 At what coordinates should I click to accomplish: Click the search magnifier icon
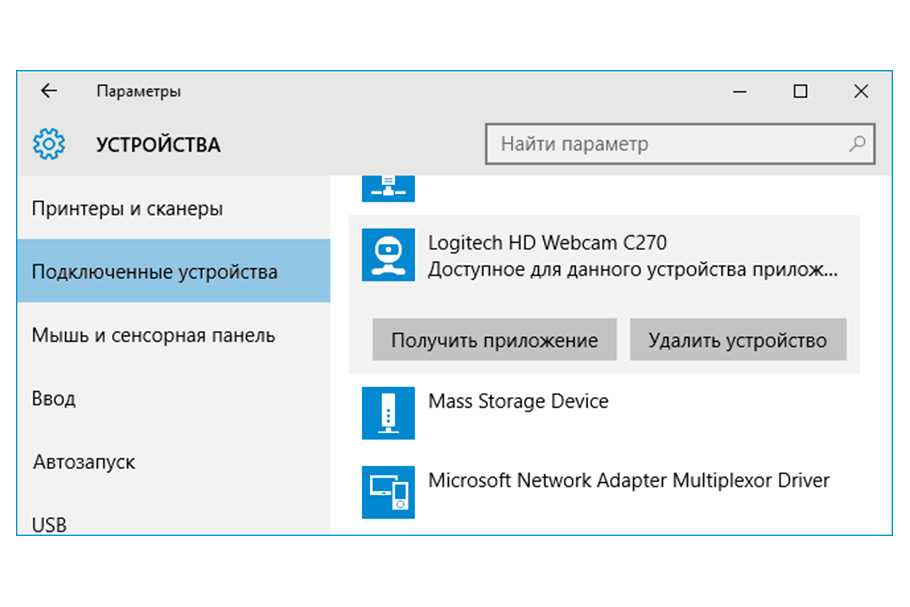(857, 144)
